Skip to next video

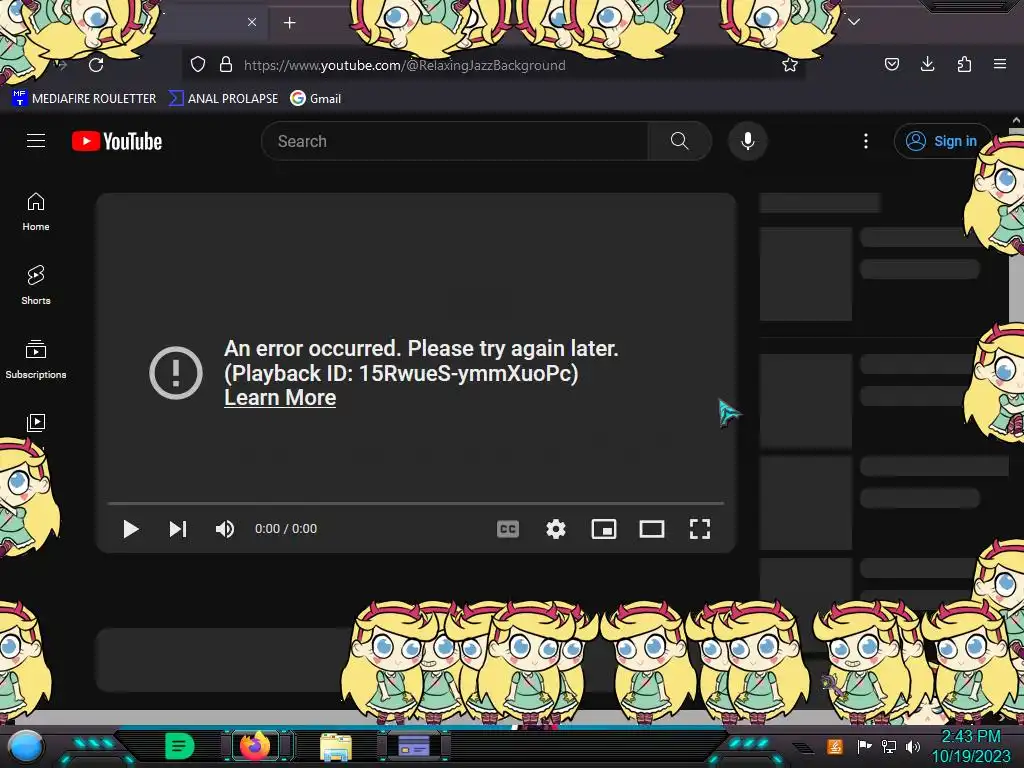click(x=178, y=529)
